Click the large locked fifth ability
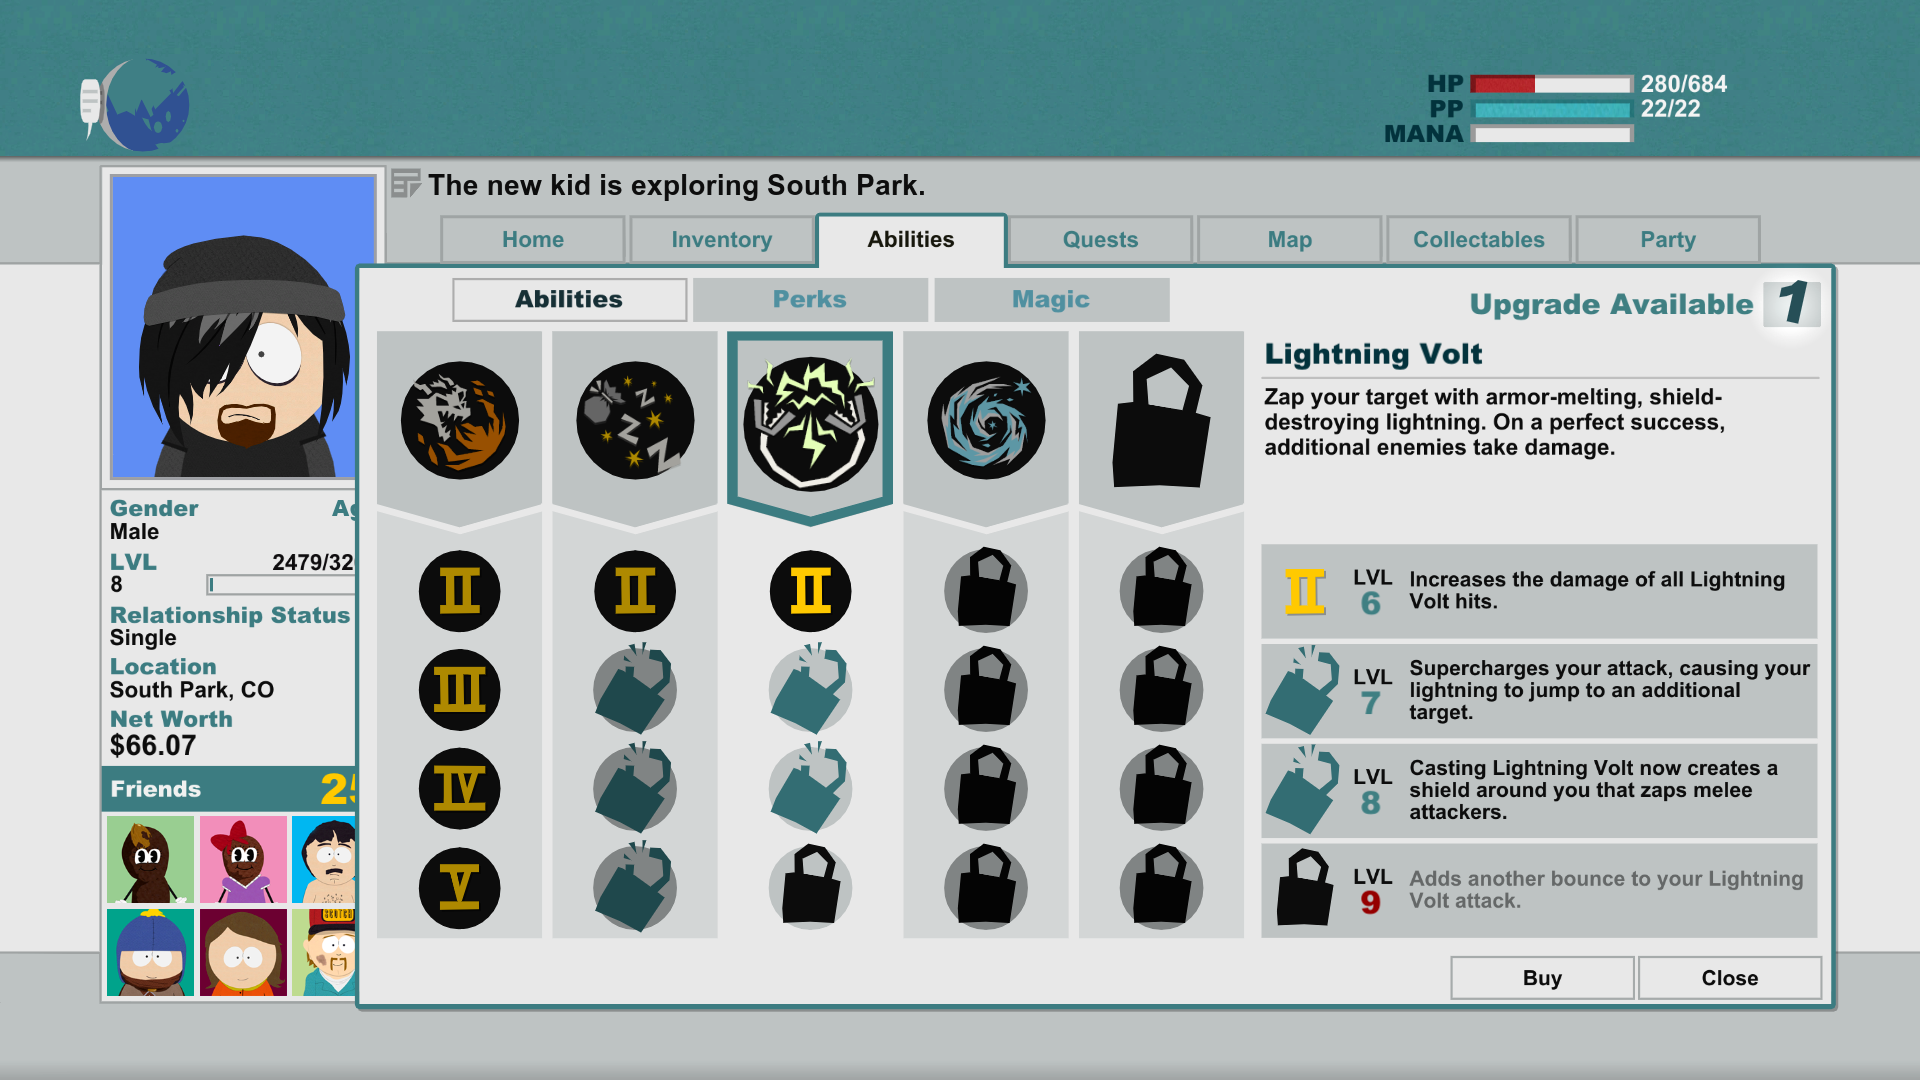This screenshot has width=1920, height=1080. point(1161,420)
